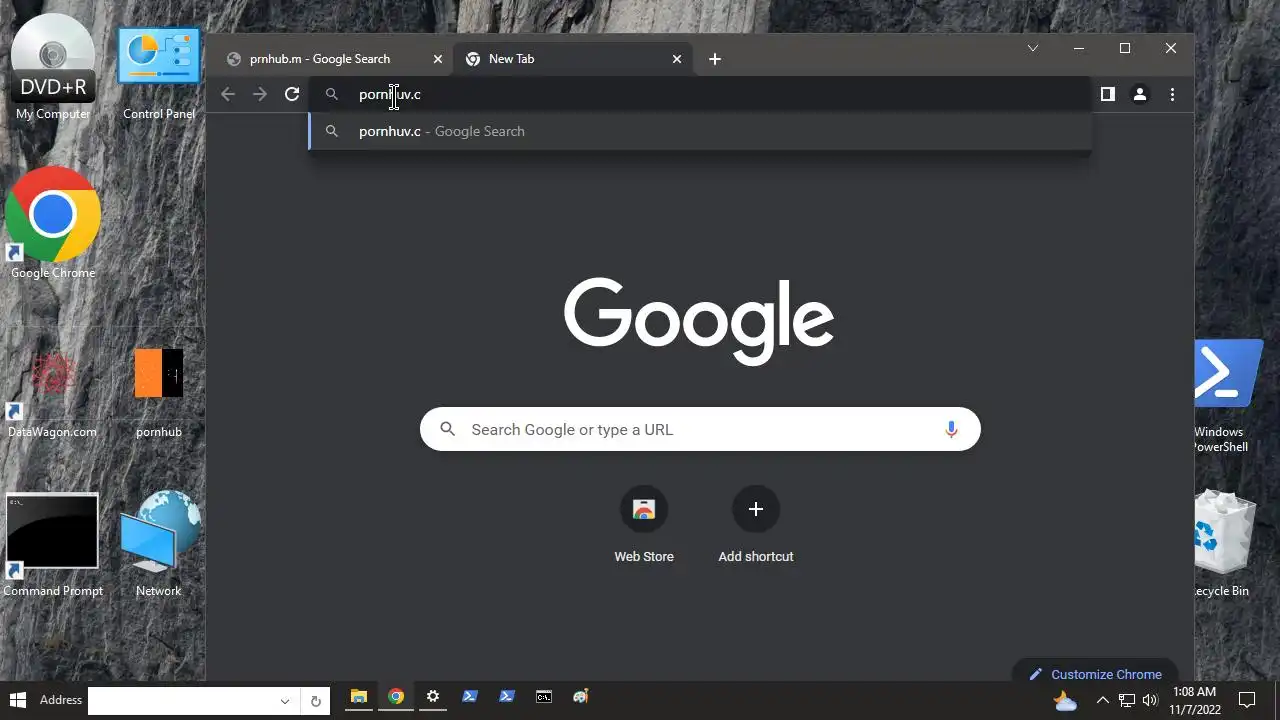
Task: Open the Chrome profile avatar icon
Action: (x=1139, y=94)
